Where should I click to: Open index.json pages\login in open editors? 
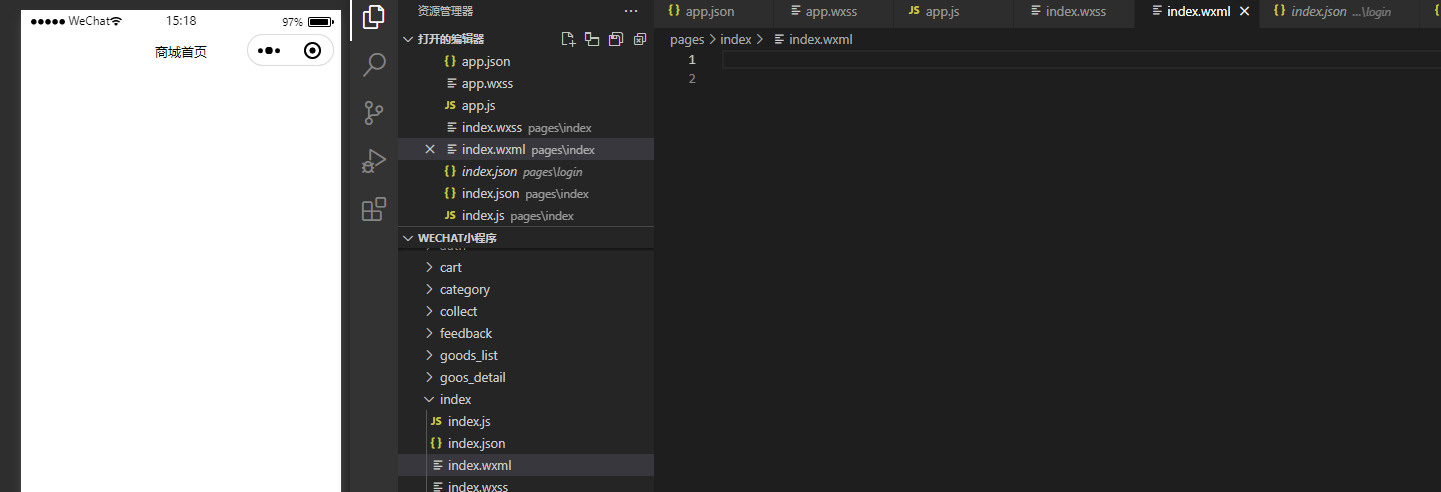tap(526, 171)
